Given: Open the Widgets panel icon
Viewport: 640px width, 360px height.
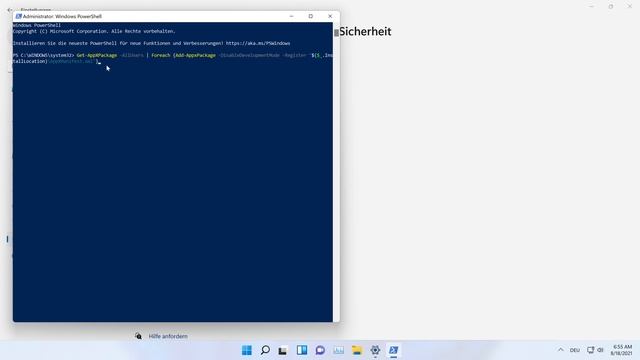Looking at the screenshot, I should 302,350.
